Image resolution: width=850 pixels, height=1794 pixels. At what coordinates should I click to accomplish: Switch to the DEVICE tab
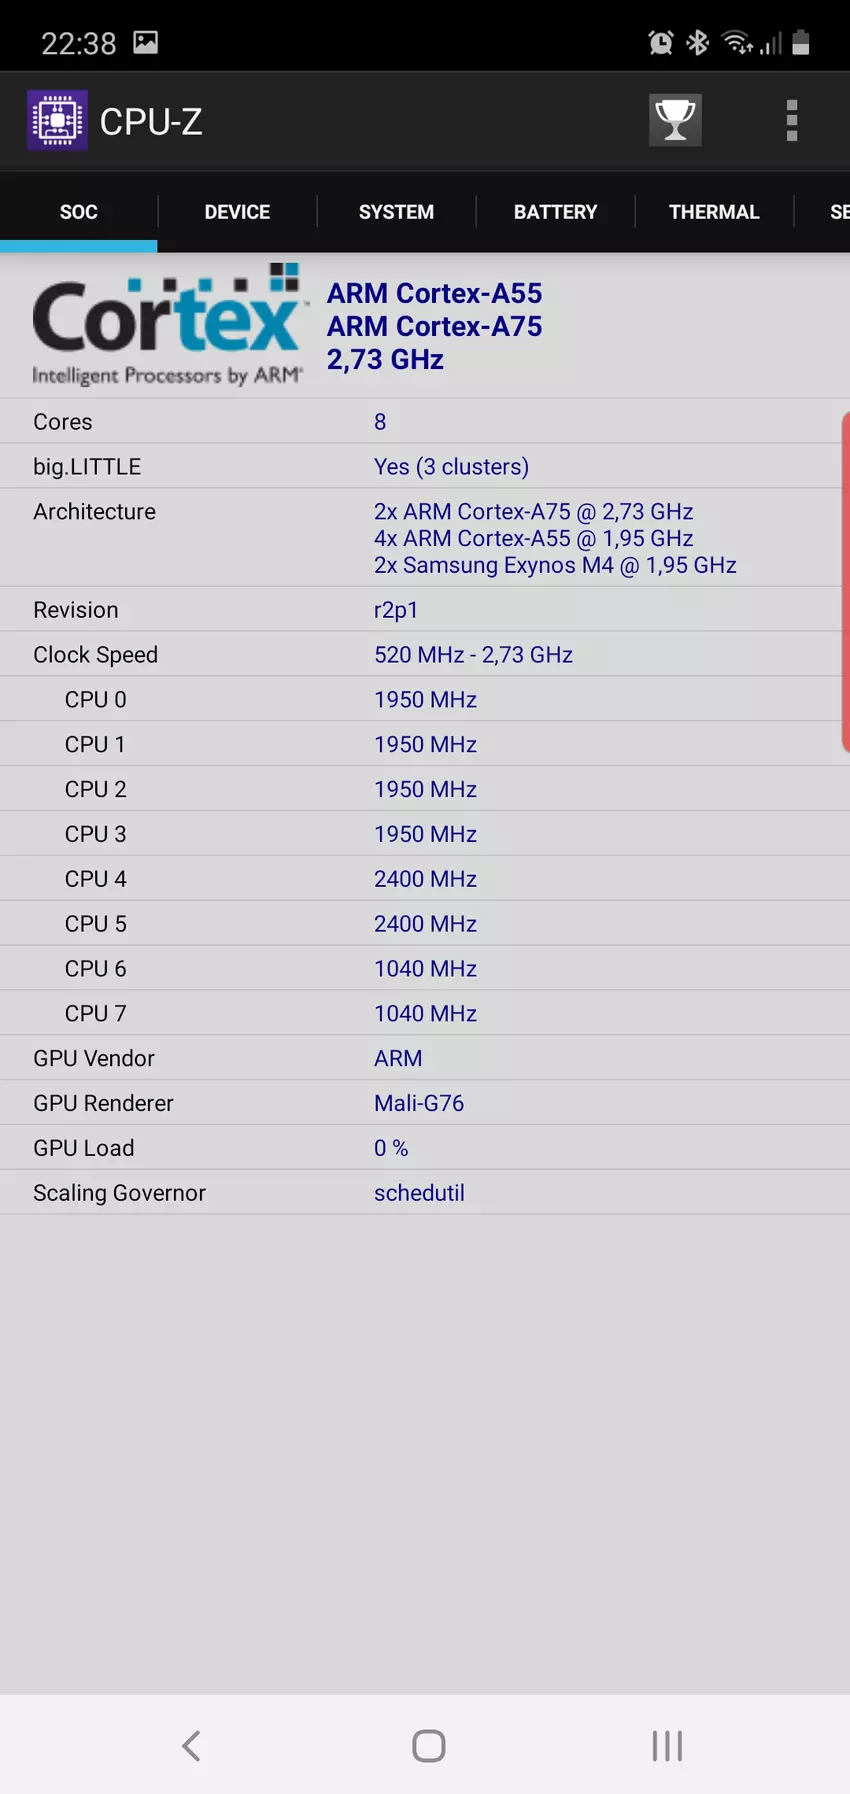(237, 212)
